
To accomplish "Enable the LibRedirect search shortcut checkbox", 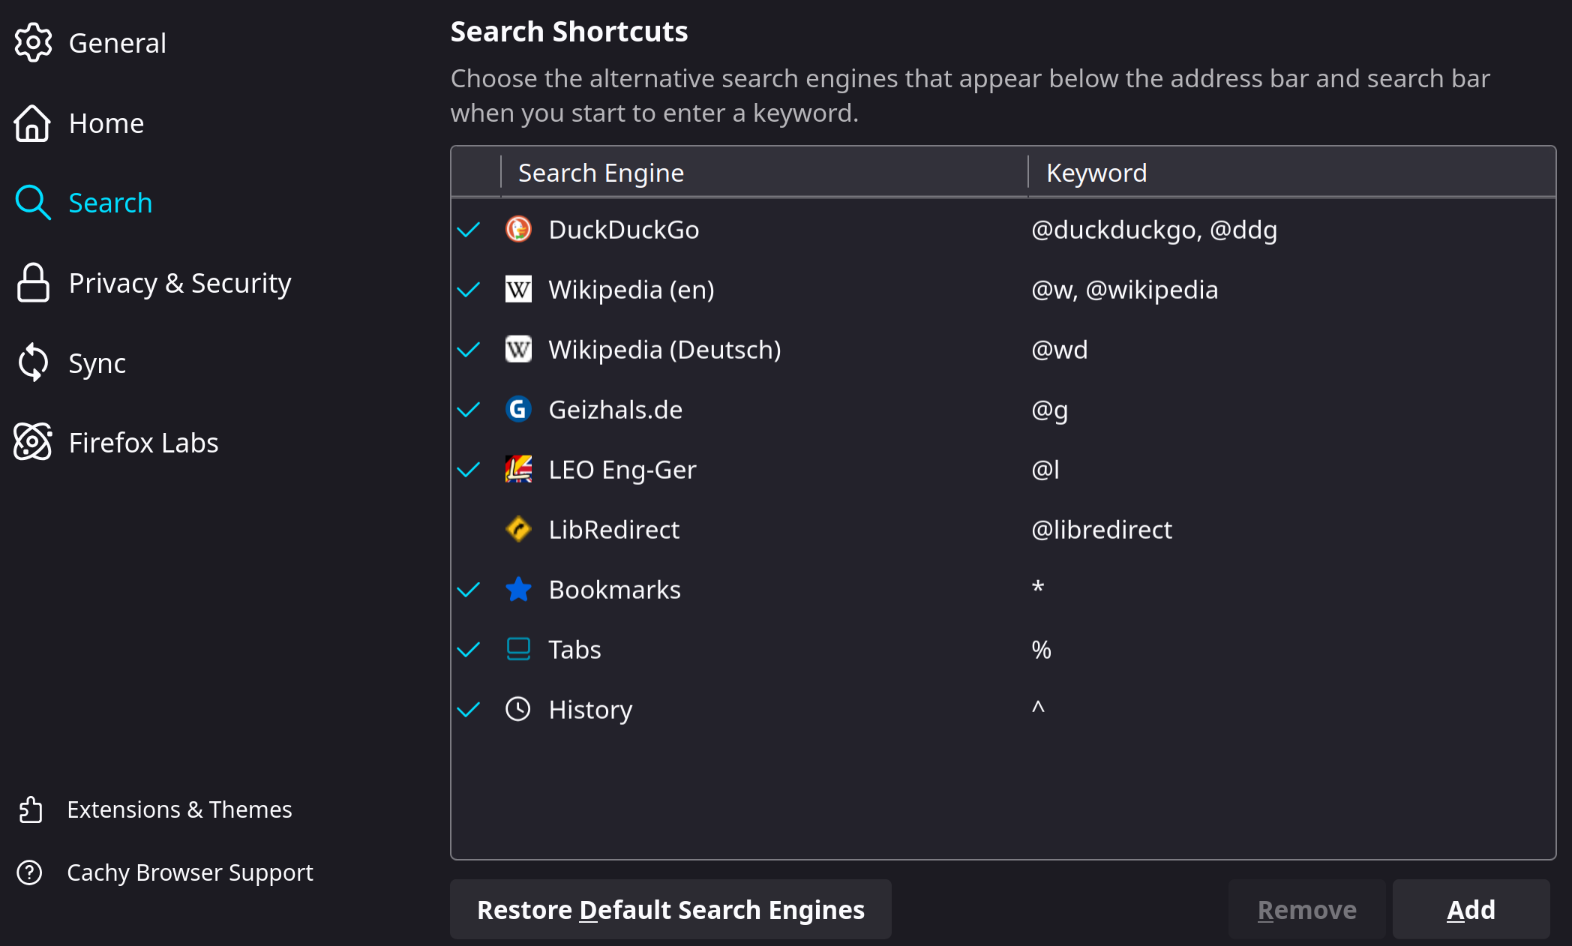I will click(469, 529).
